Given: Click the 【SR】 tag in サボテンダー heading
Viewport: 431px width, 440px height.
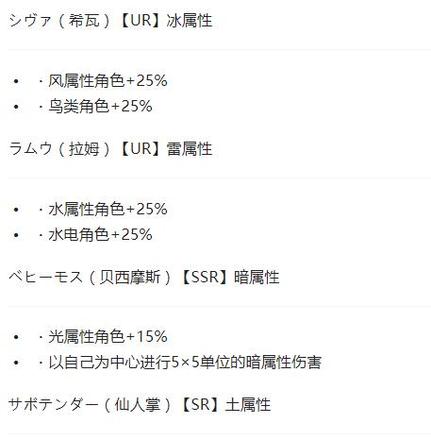Looking at the screenshot, I should tap(200, 405).
